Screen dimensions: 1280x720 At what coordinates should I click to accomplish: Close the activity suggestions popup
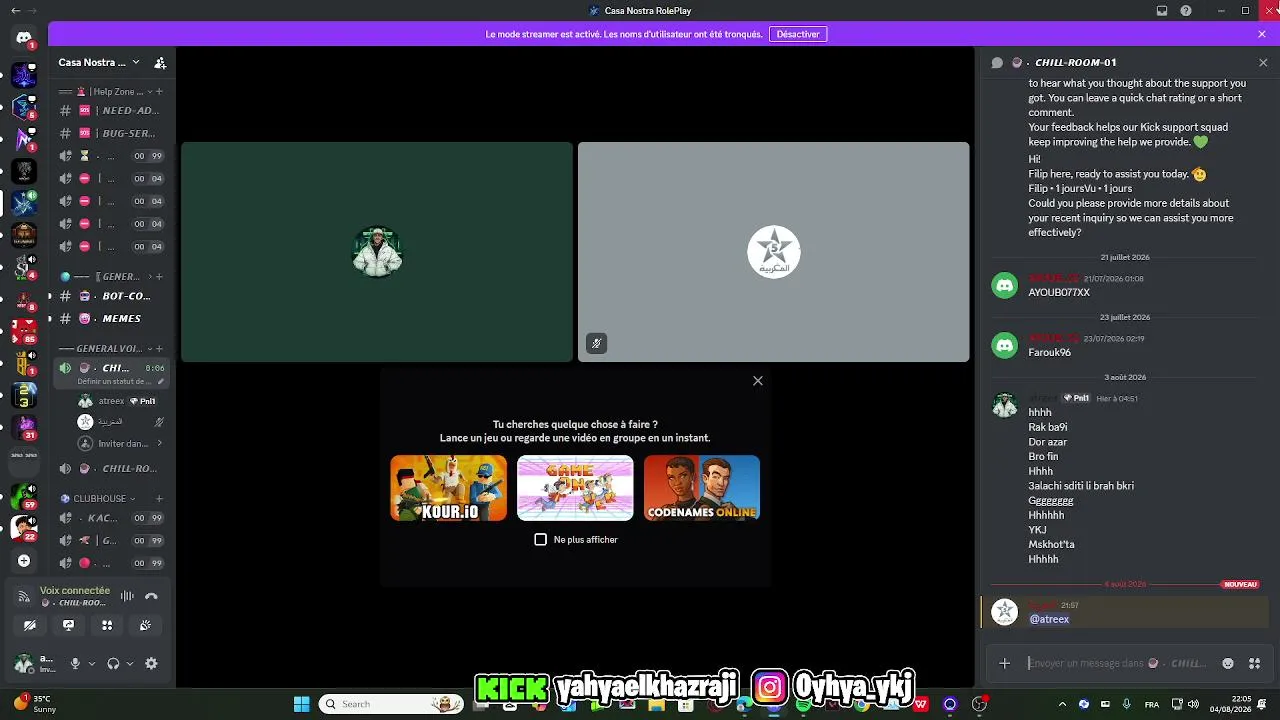(758, 381)
